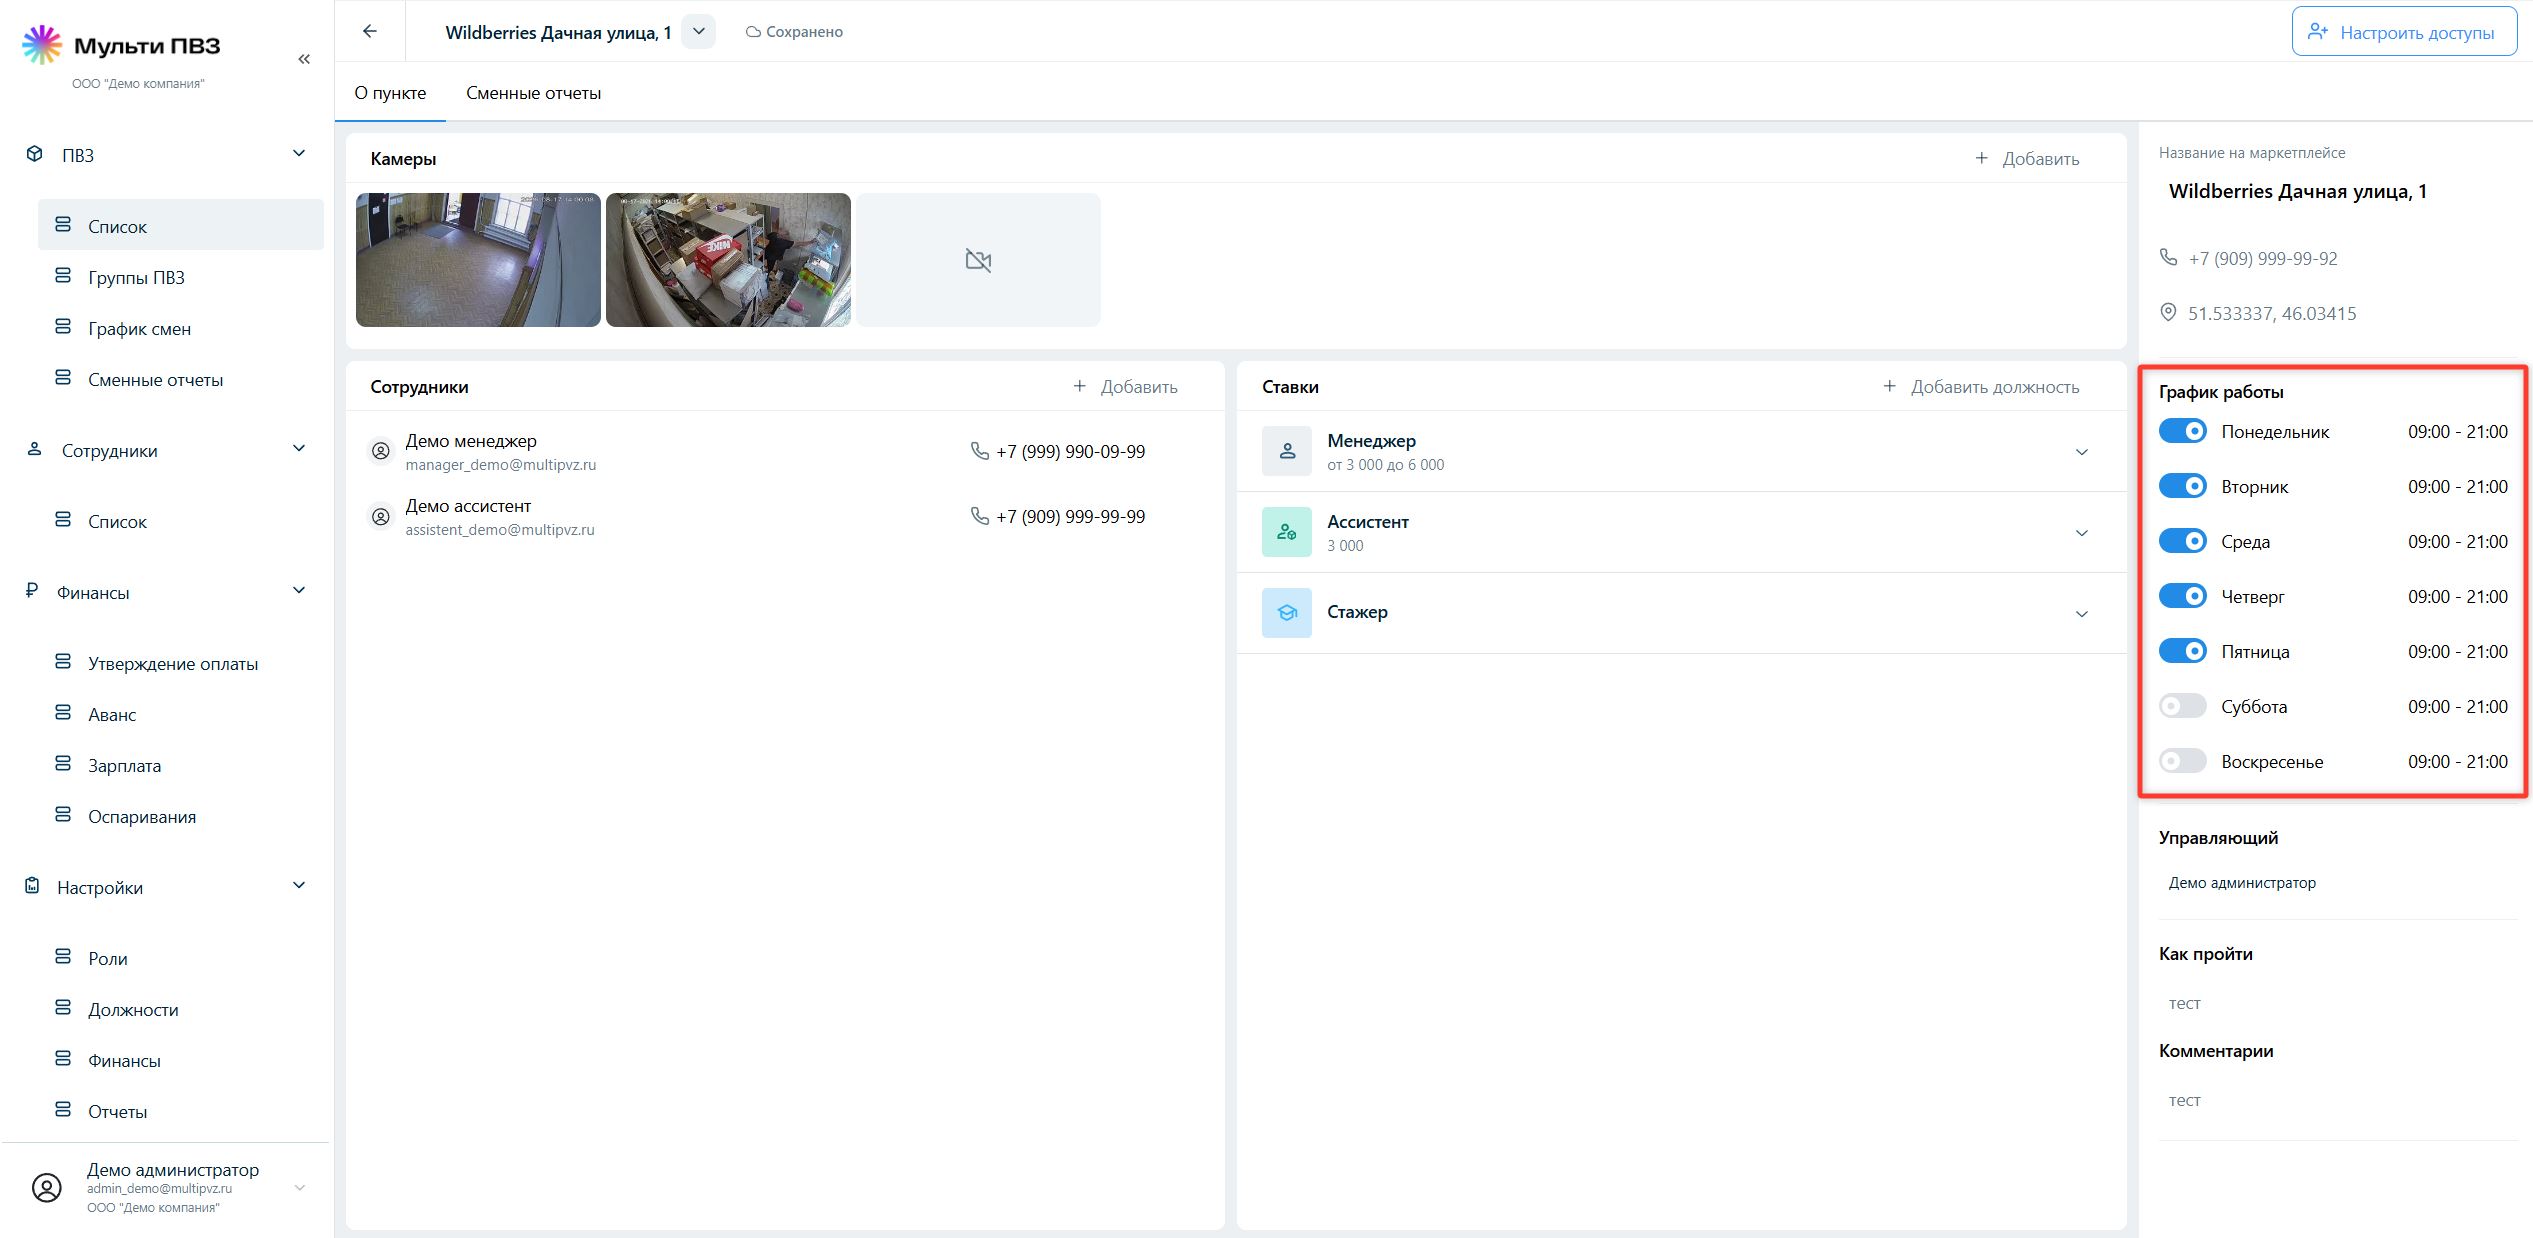Collapse the Настройки sidebar section chevron

pos(298,885)
